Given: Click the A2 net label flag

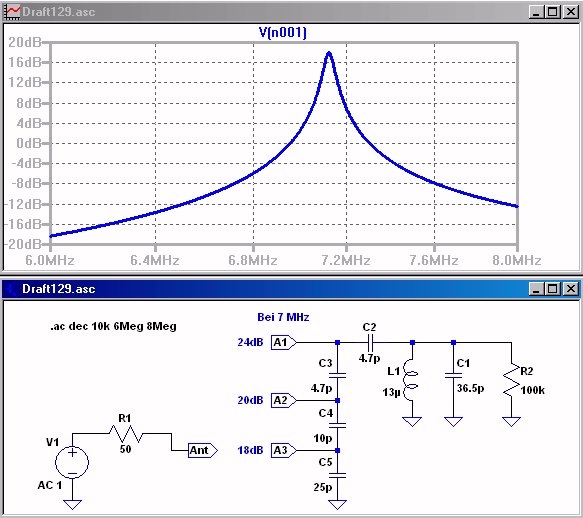Looking at the screenshot, I should 284,400.
